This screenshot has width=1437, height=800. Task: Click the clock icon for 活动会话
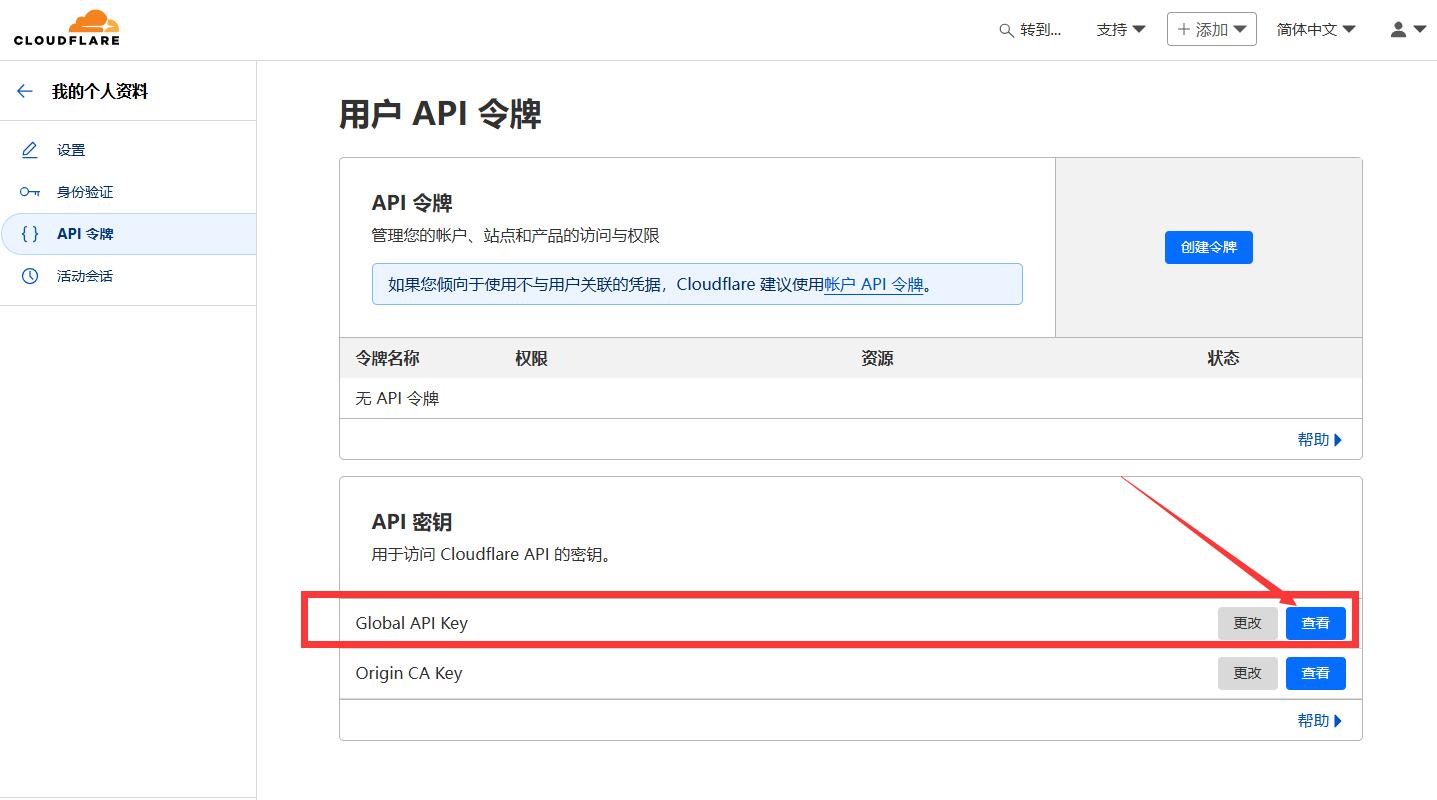click(30, 276)
